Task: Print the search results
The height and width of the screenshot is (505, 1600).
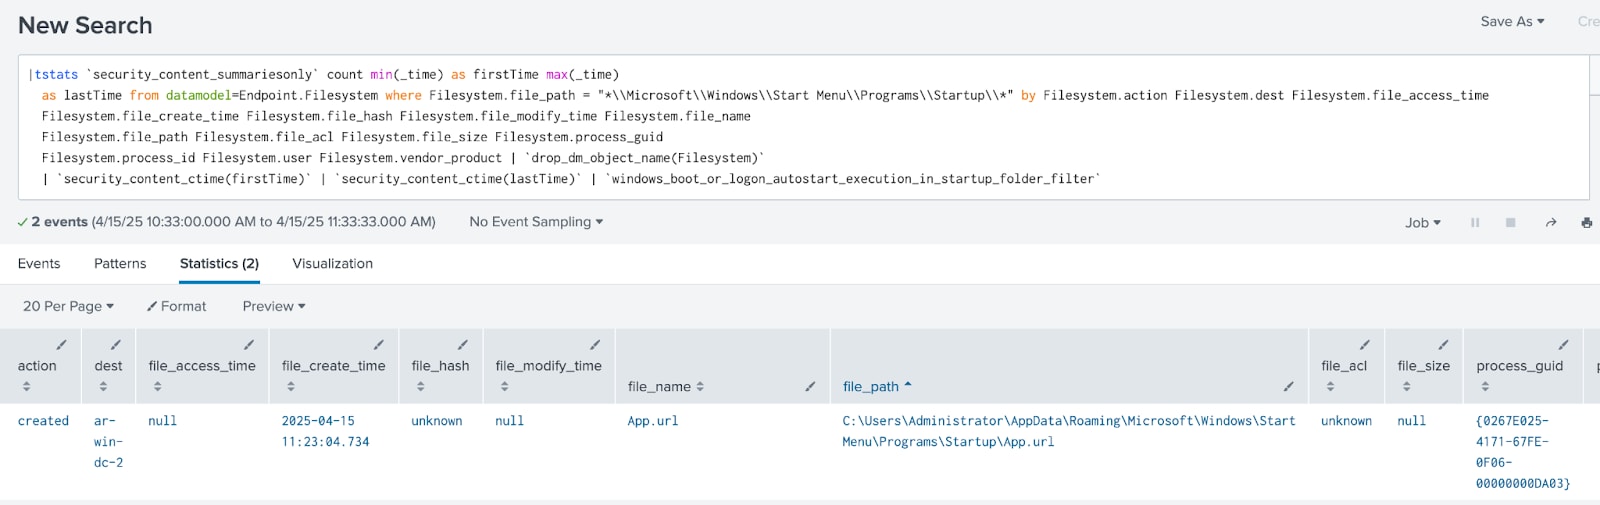Action: 1586,222
